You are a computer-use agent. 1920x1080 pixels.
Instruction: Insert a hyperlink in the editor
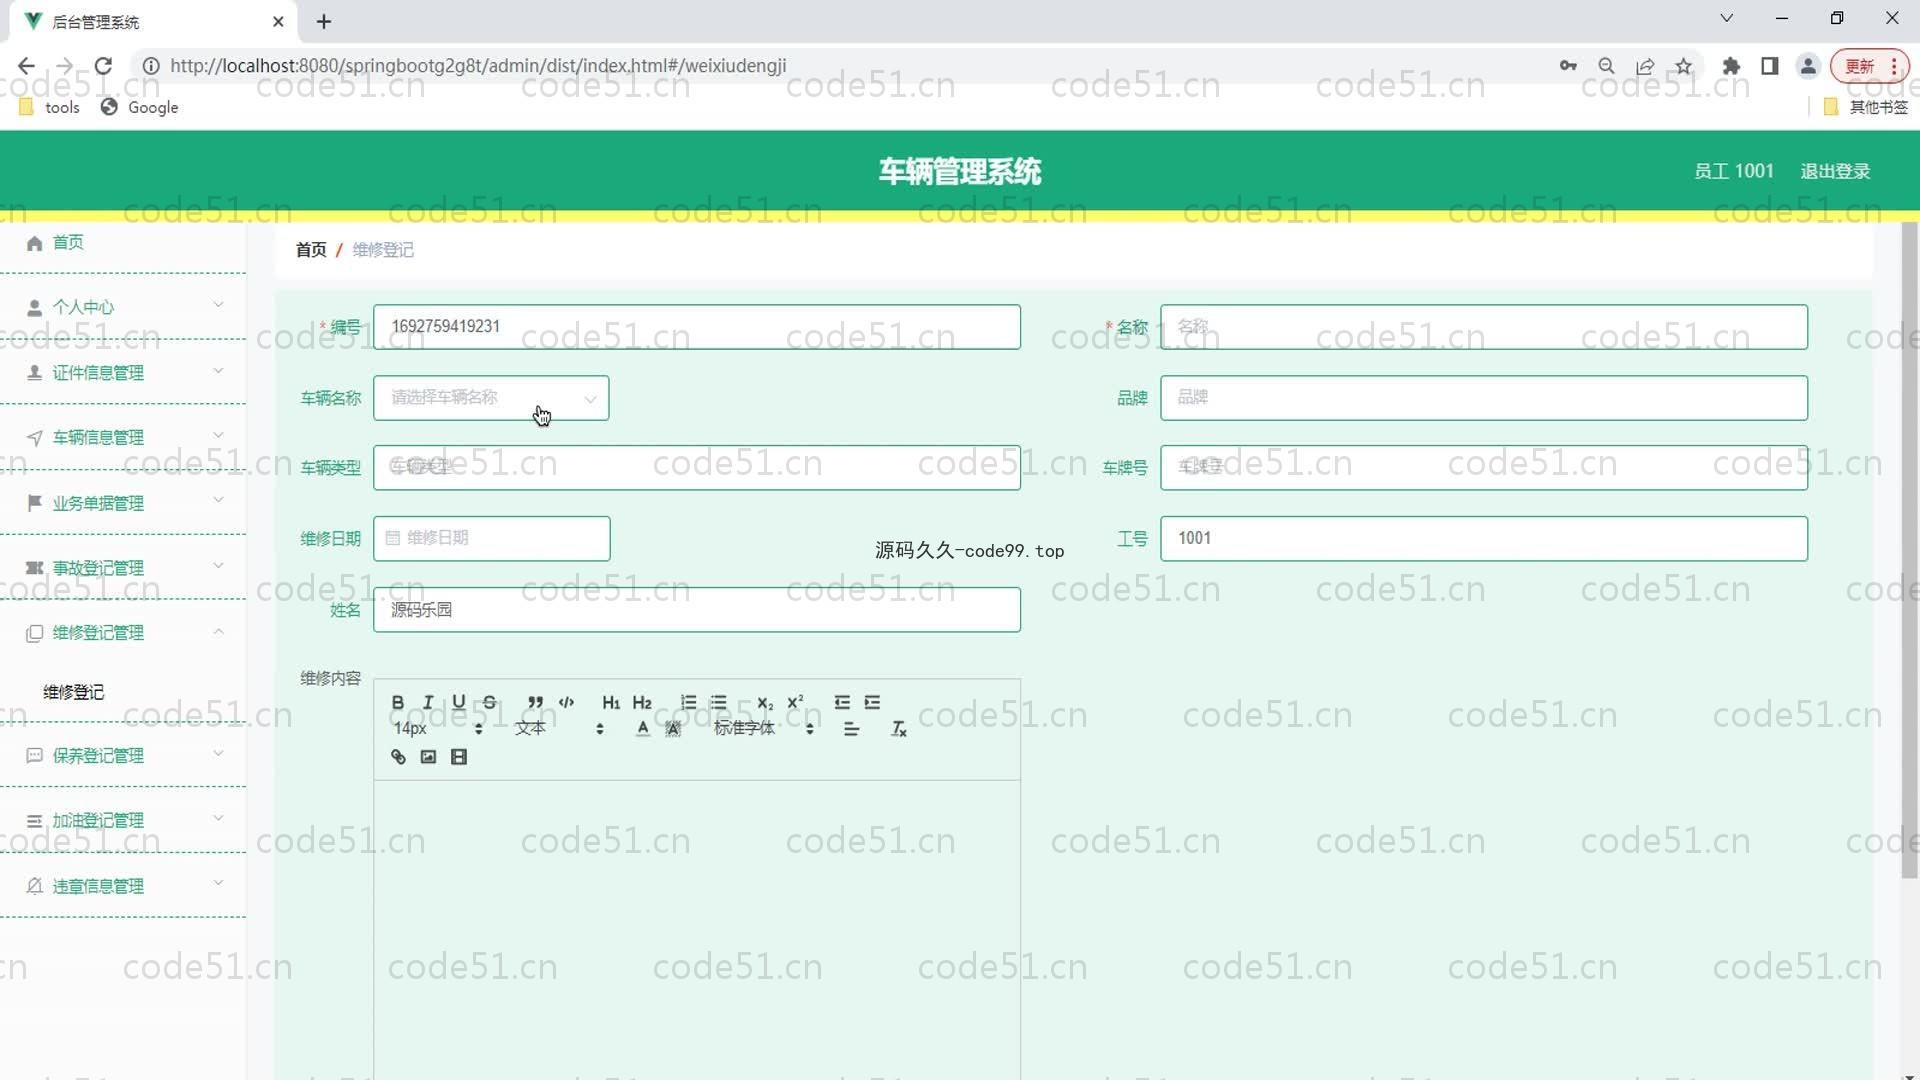(398, 757)
